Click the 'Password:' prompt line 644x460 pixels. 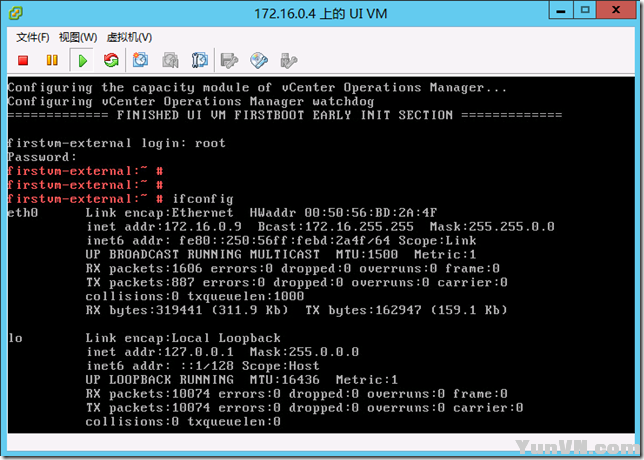tap(42, 157)
